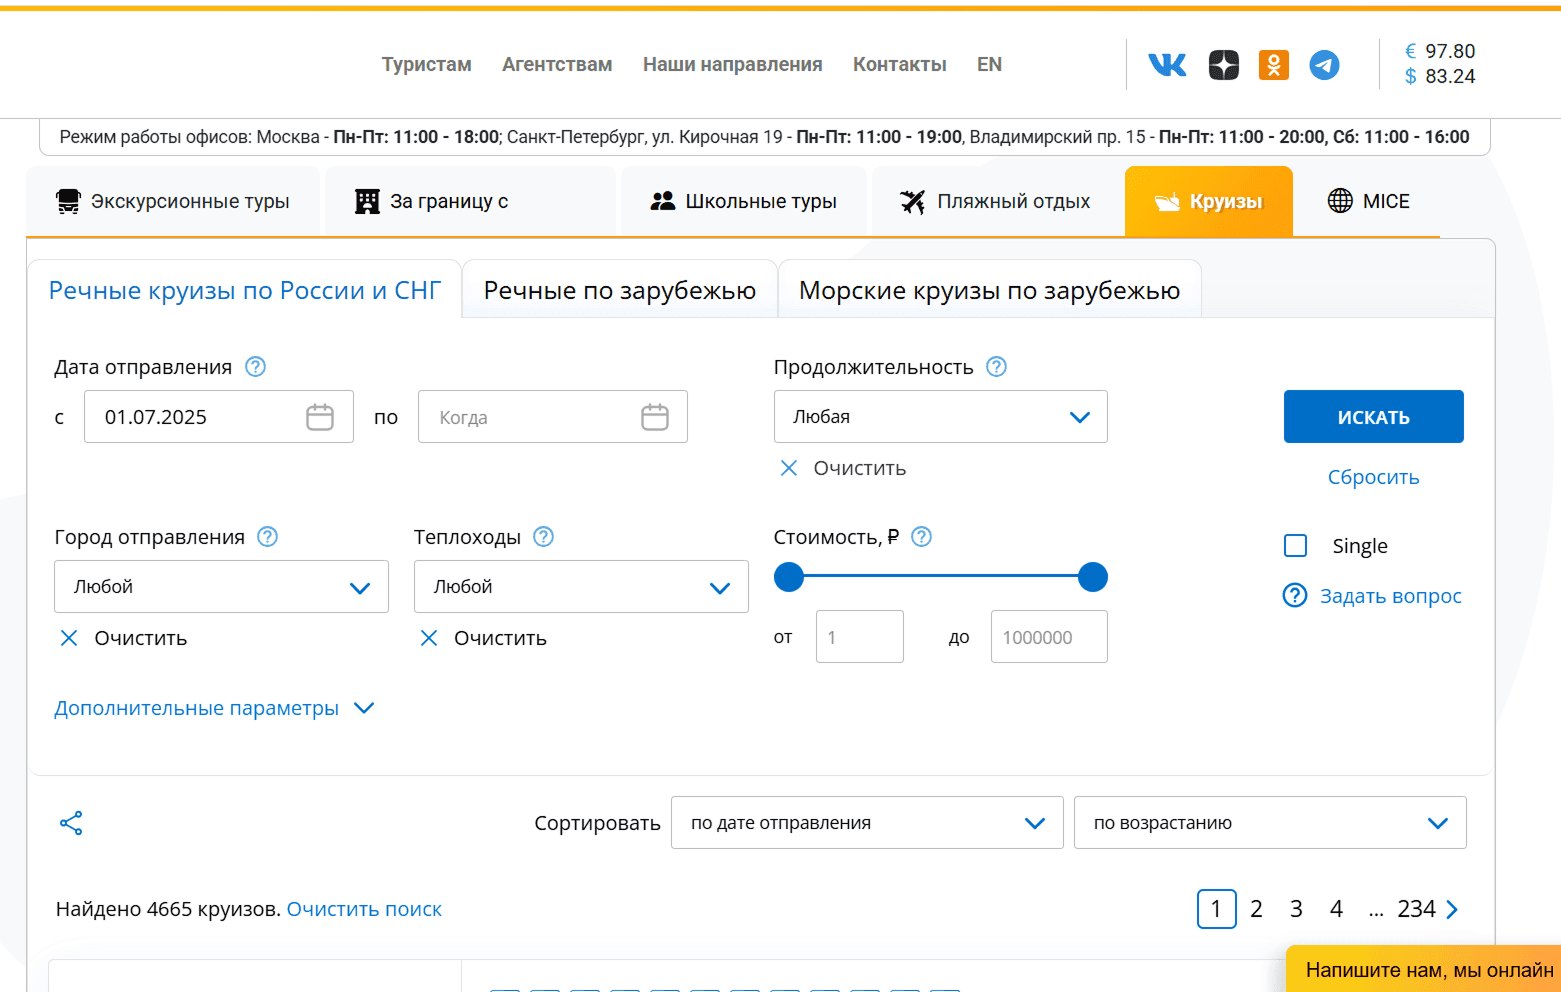Viewport: 1561px width, 992px height.
Task: Click the minimum price от input
Action: 860,637
